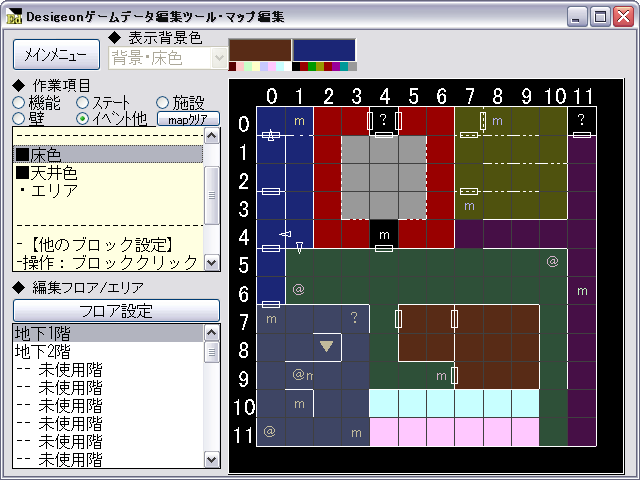Select the 施設 radio button
Image resolution: width=640 pixels, height=480 pixels.
[162, 102]
